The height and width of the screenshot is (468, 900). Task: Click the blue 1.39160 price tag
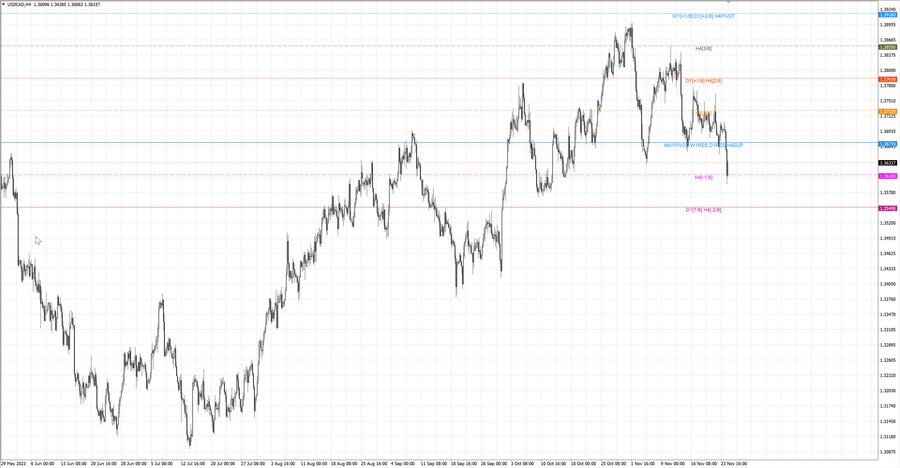click(x=888, y=15)
